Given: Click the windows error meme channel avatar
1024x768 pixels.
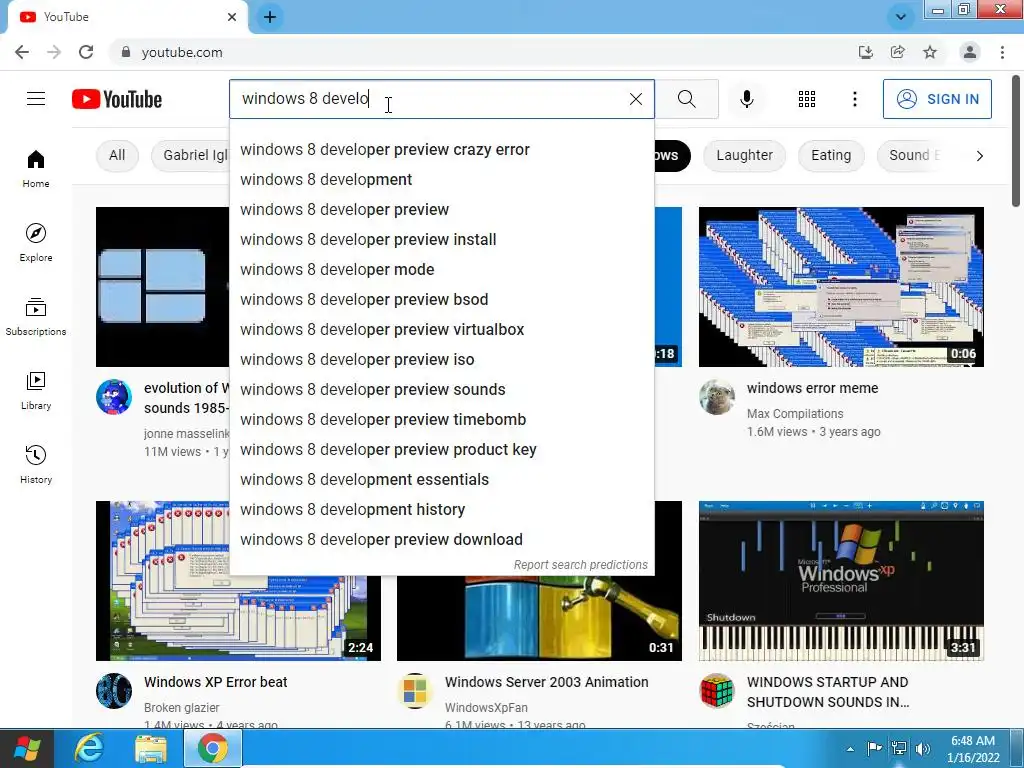Looking at the screenshot, I should tap(716, 396).
